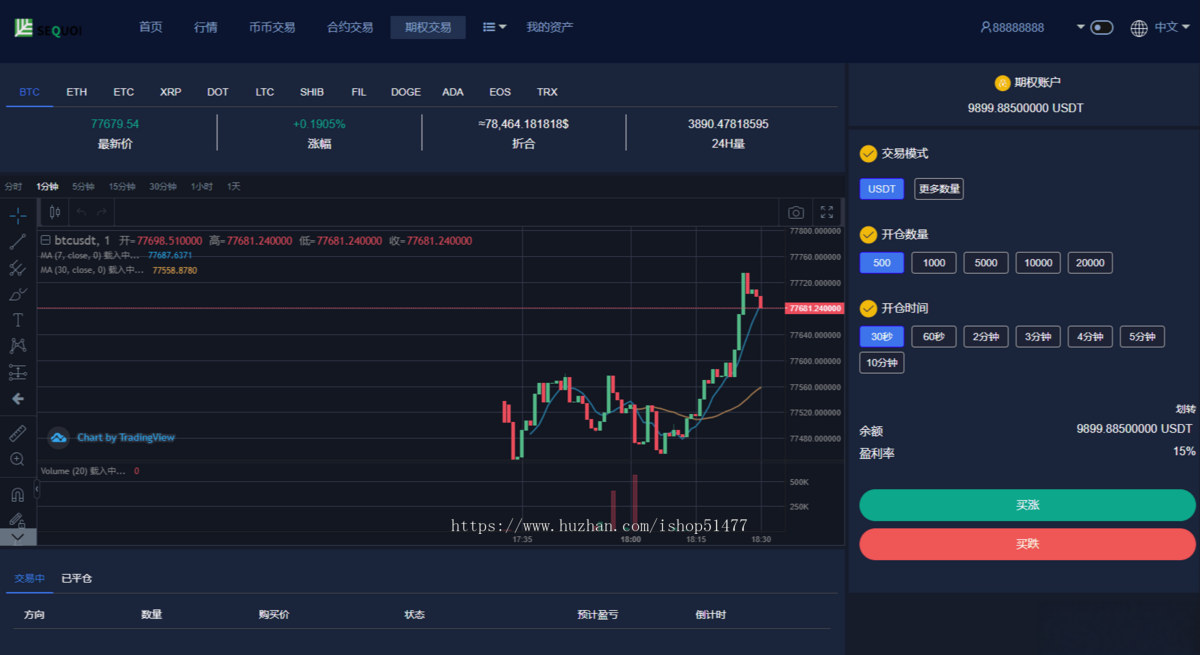The width and height of the screenshot is (1200, 655).
Task: Select USDT trading mode
Action: (x=882, y=189)
